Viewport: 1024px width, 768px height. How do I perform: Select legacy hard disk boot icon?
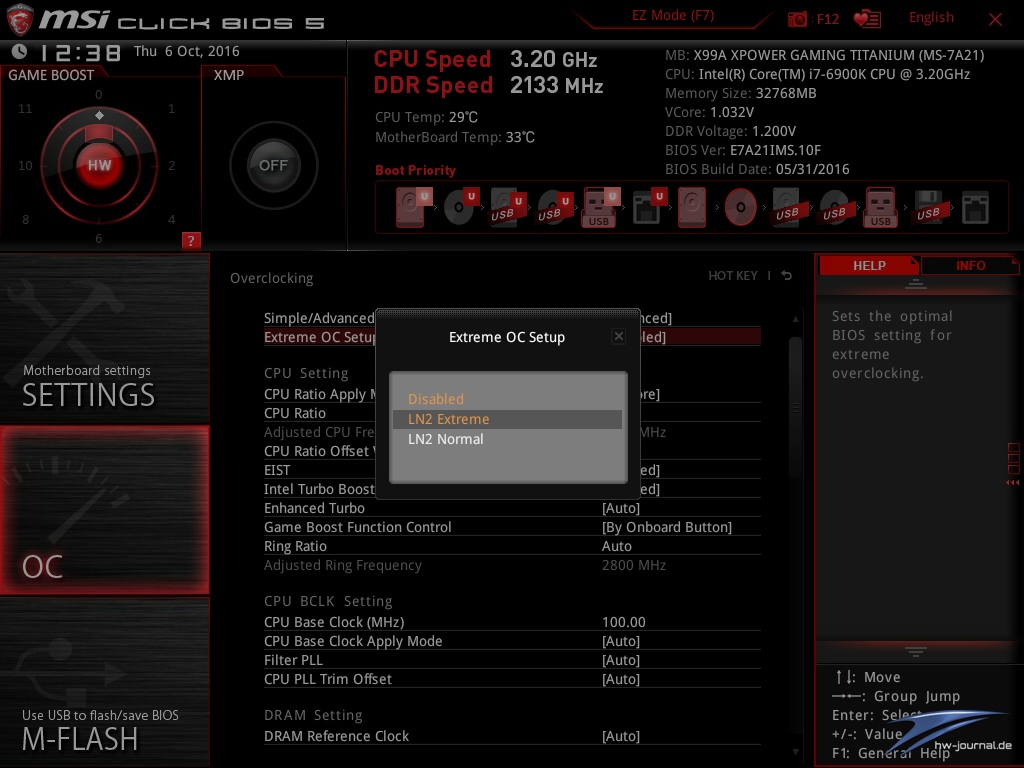pos(692,207)
